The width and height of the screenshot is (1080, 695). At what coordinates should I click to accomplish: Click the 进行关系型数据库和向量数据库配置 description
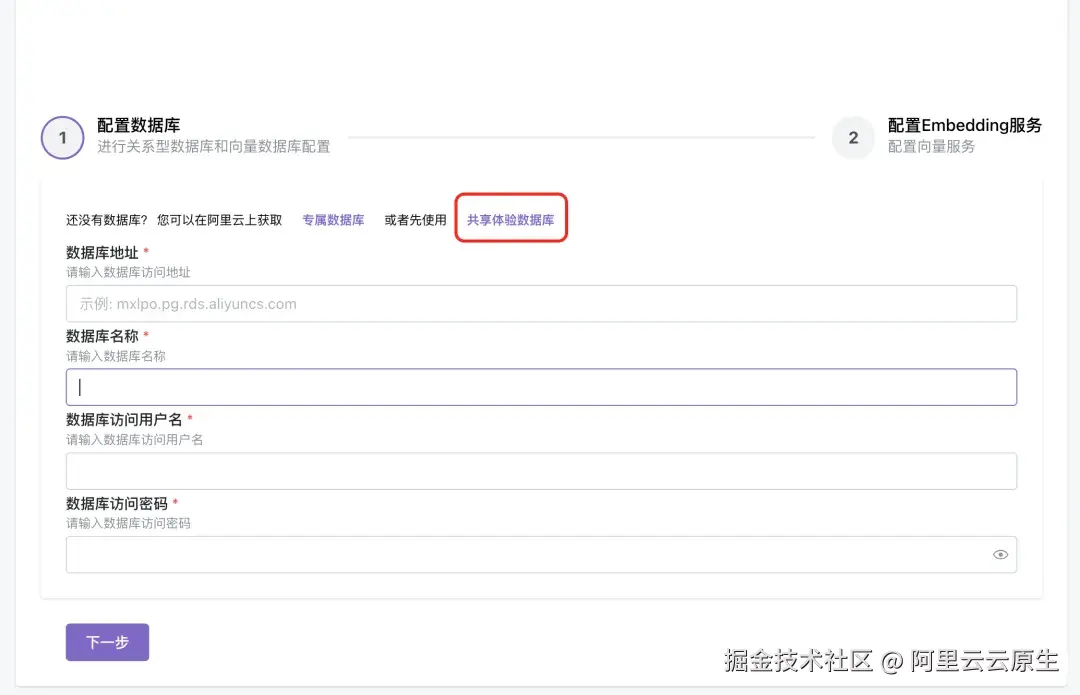point(214,147)
